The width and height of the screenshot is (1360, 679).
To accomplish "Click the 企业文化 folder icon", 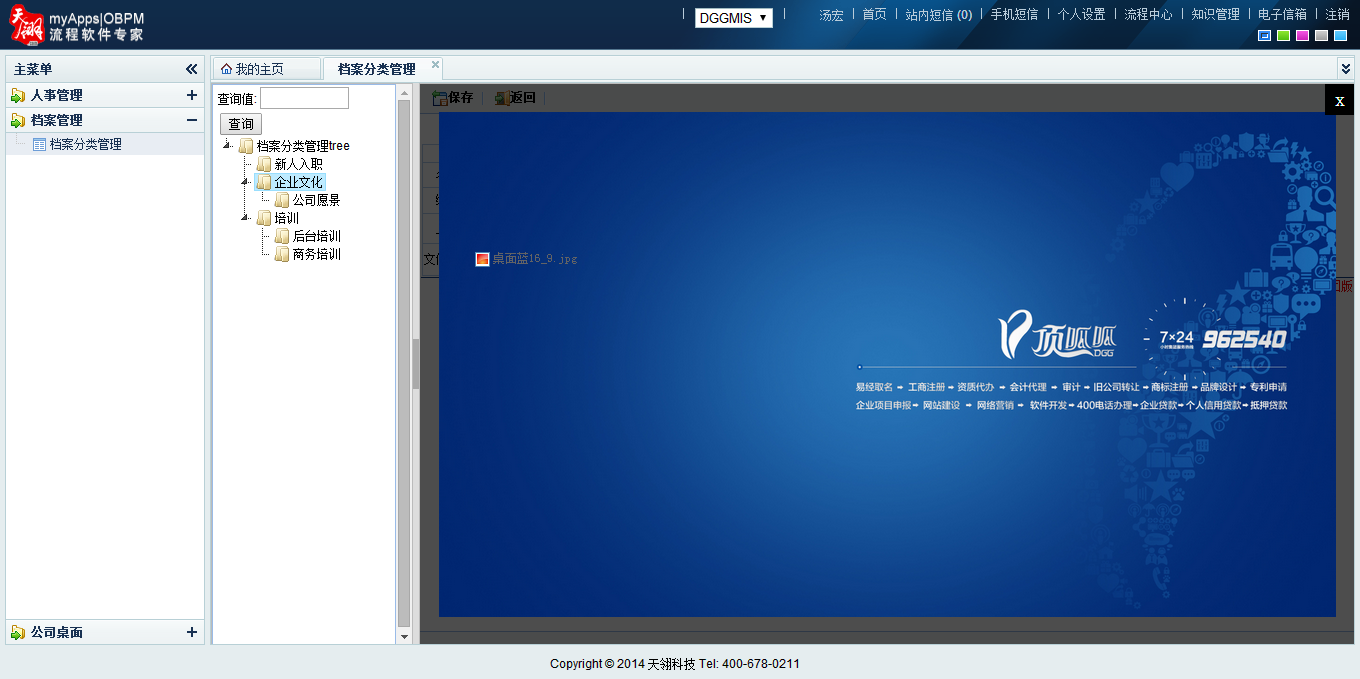I will (264, 182).
